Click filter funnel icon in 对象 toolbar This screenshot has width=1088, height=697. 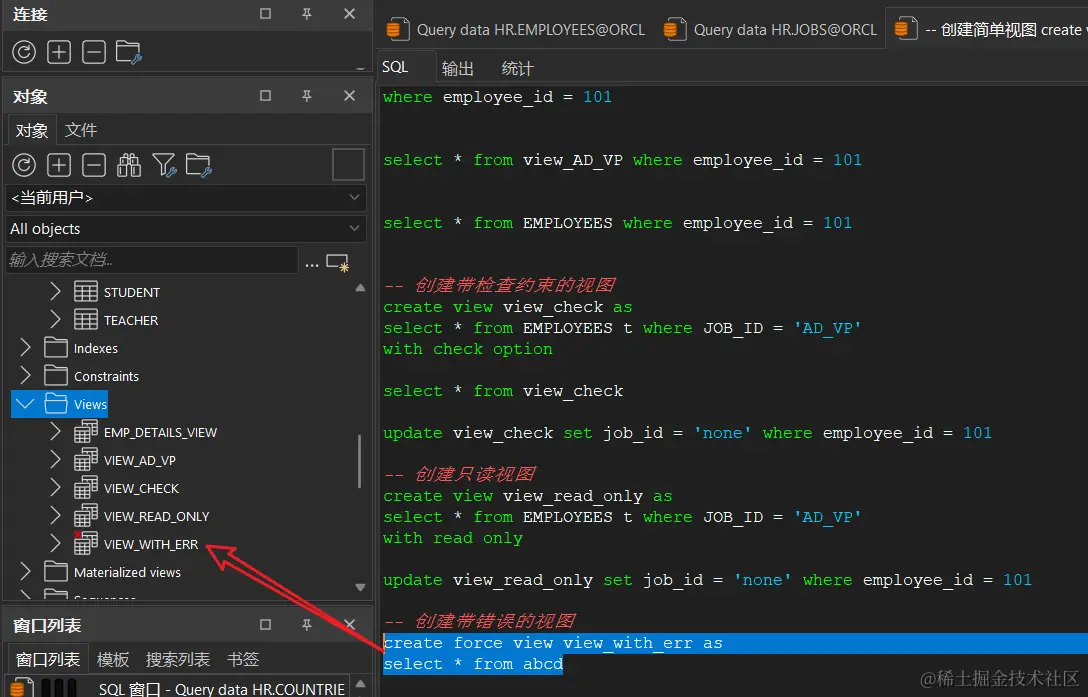[164, 165]
